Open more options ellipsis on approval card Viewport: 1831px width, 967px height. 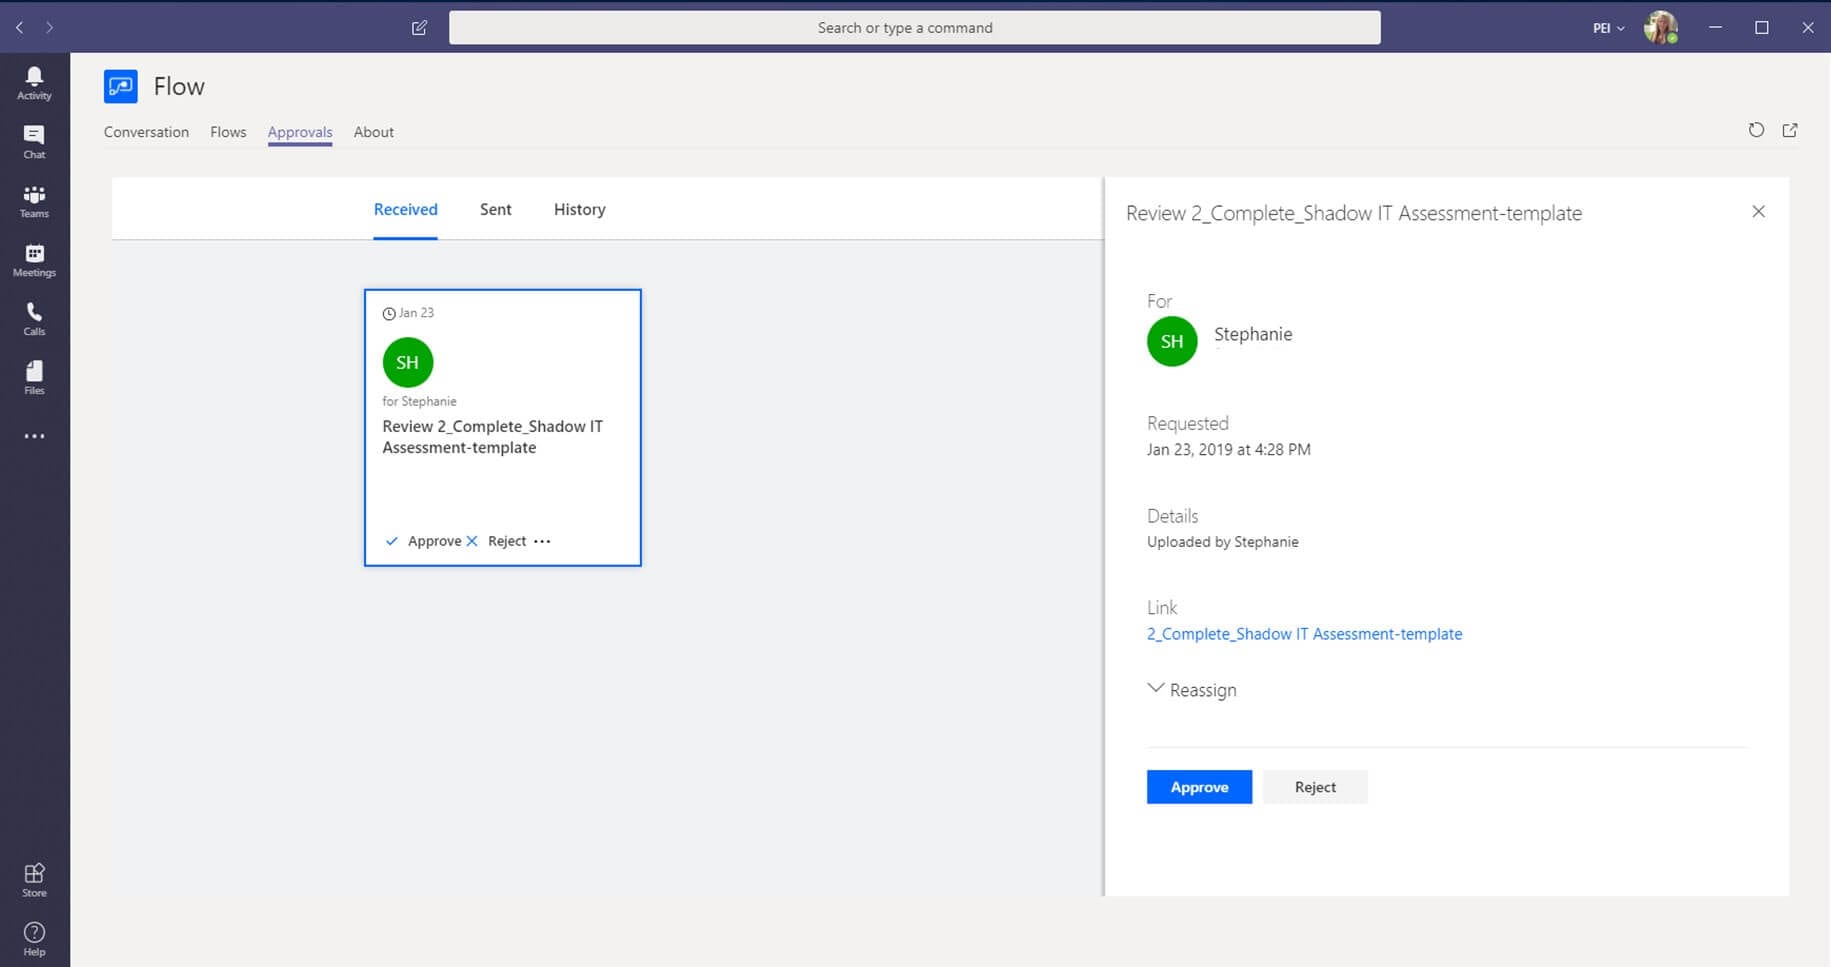542,541
